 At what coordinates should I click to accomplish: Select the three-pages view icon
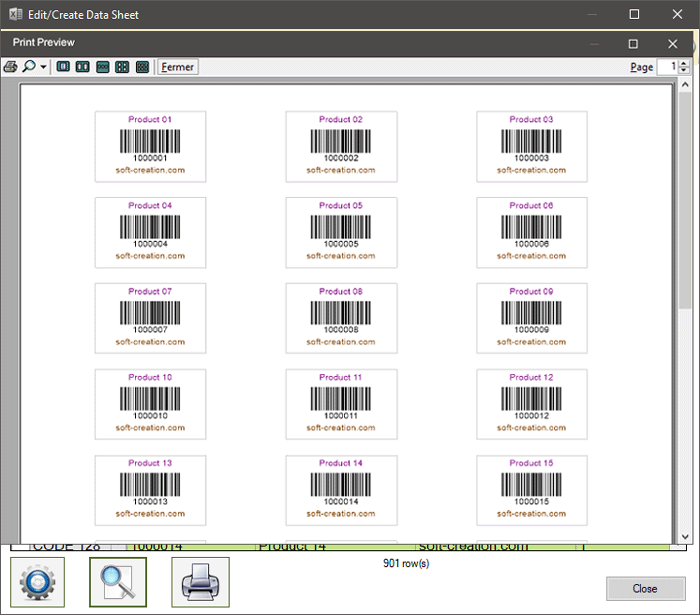[x=103, y=67]
